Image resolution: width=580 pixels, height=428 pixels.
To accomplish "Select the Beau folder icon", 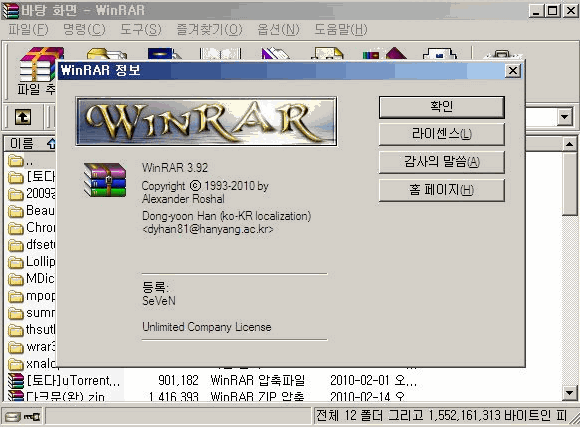I will [x=16, y=211].
